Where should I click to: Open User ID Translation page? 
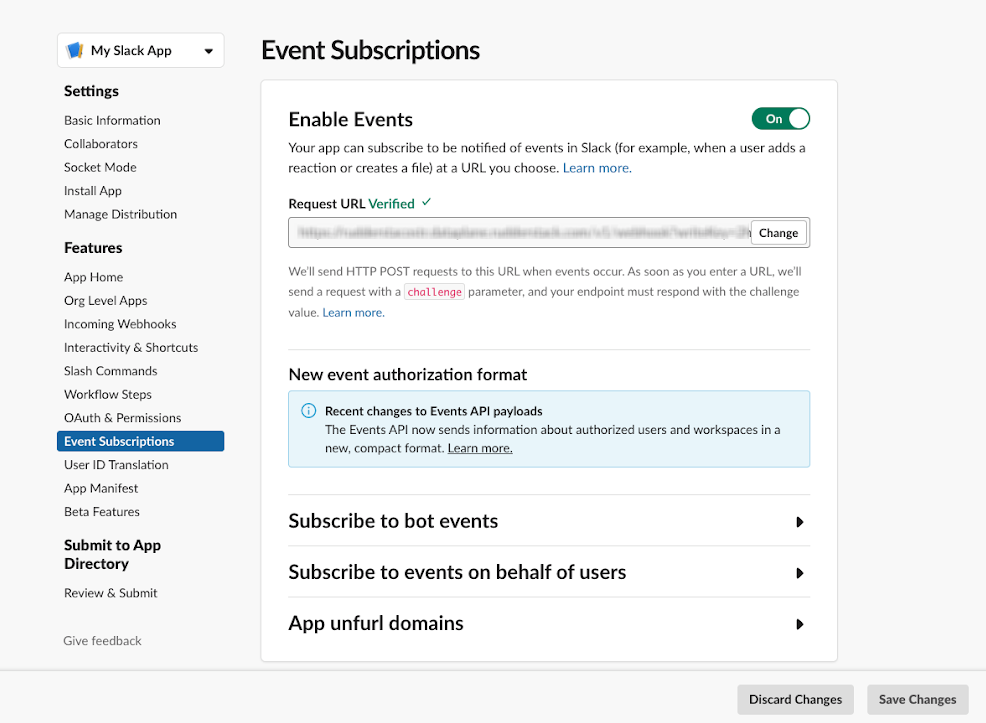pyautogui.click(x=116, y=465)
